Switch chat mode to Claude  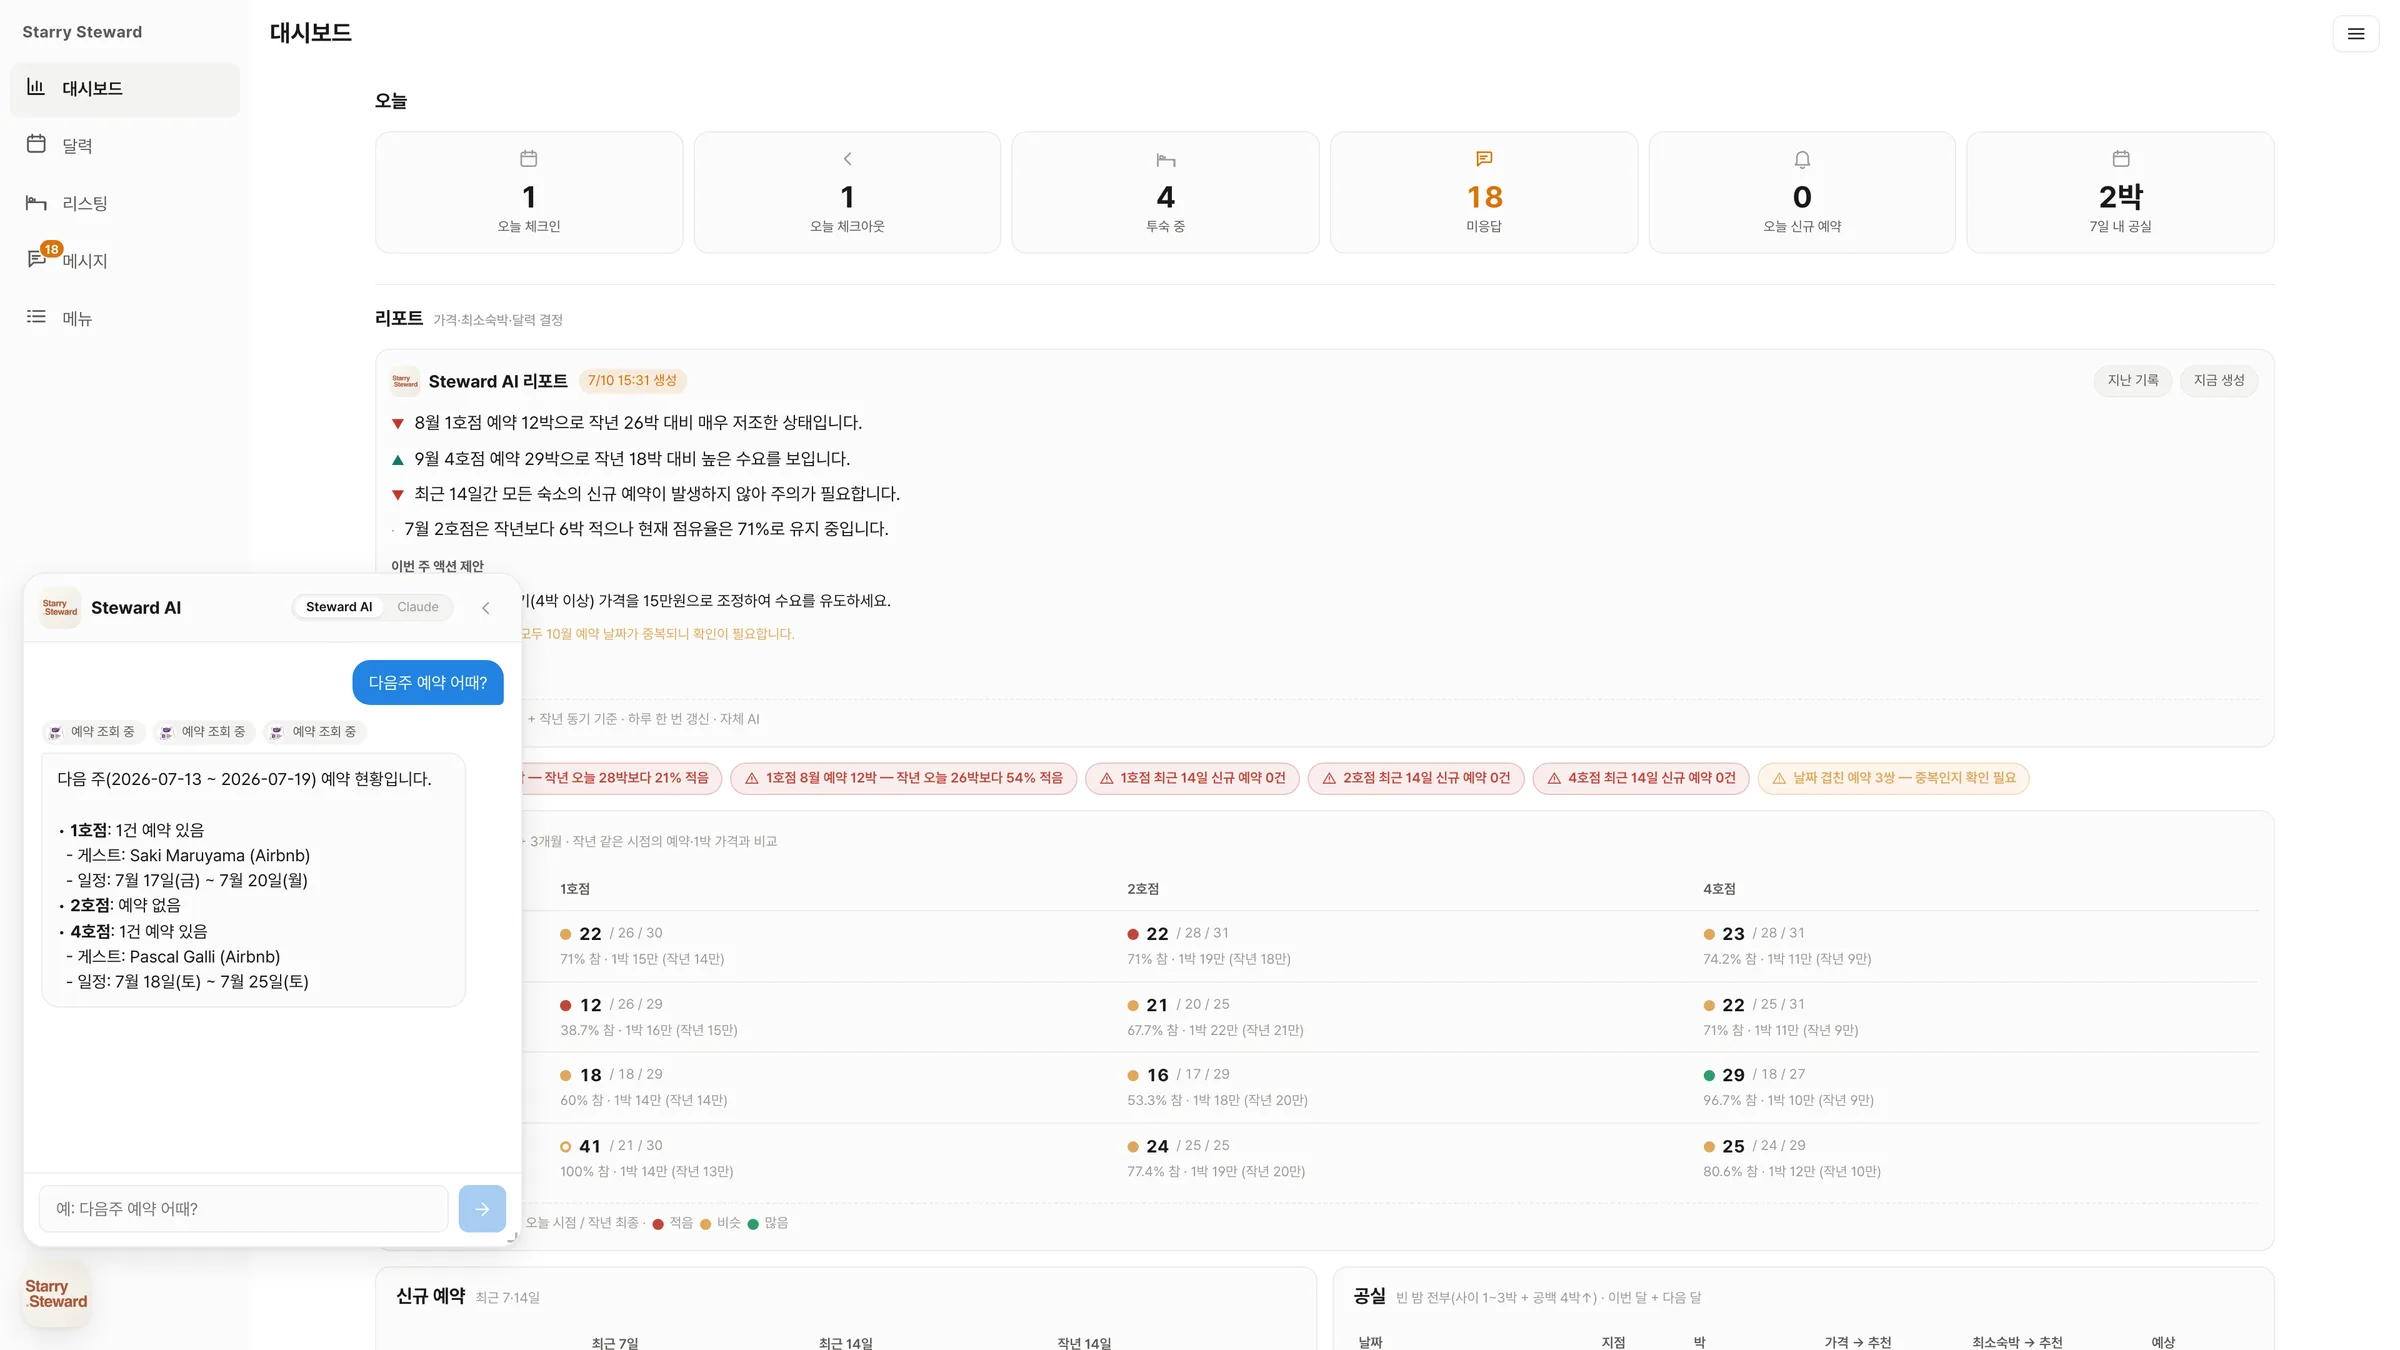(x=418, y=607)
